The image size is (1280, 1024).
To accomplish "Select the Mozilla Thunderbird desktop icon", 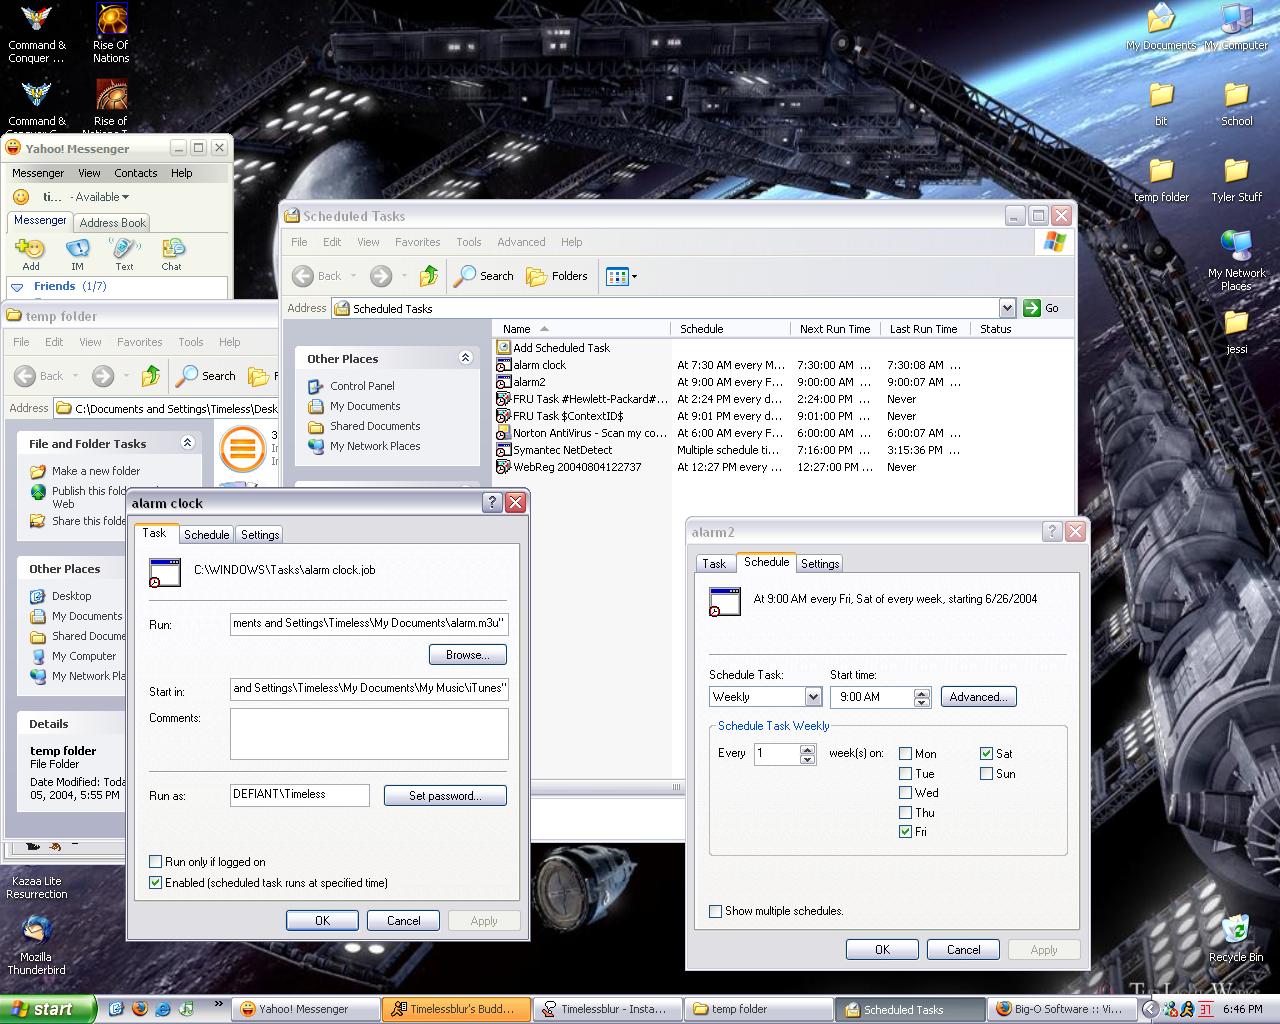I will pyautogui.click(x=37, y=946).
